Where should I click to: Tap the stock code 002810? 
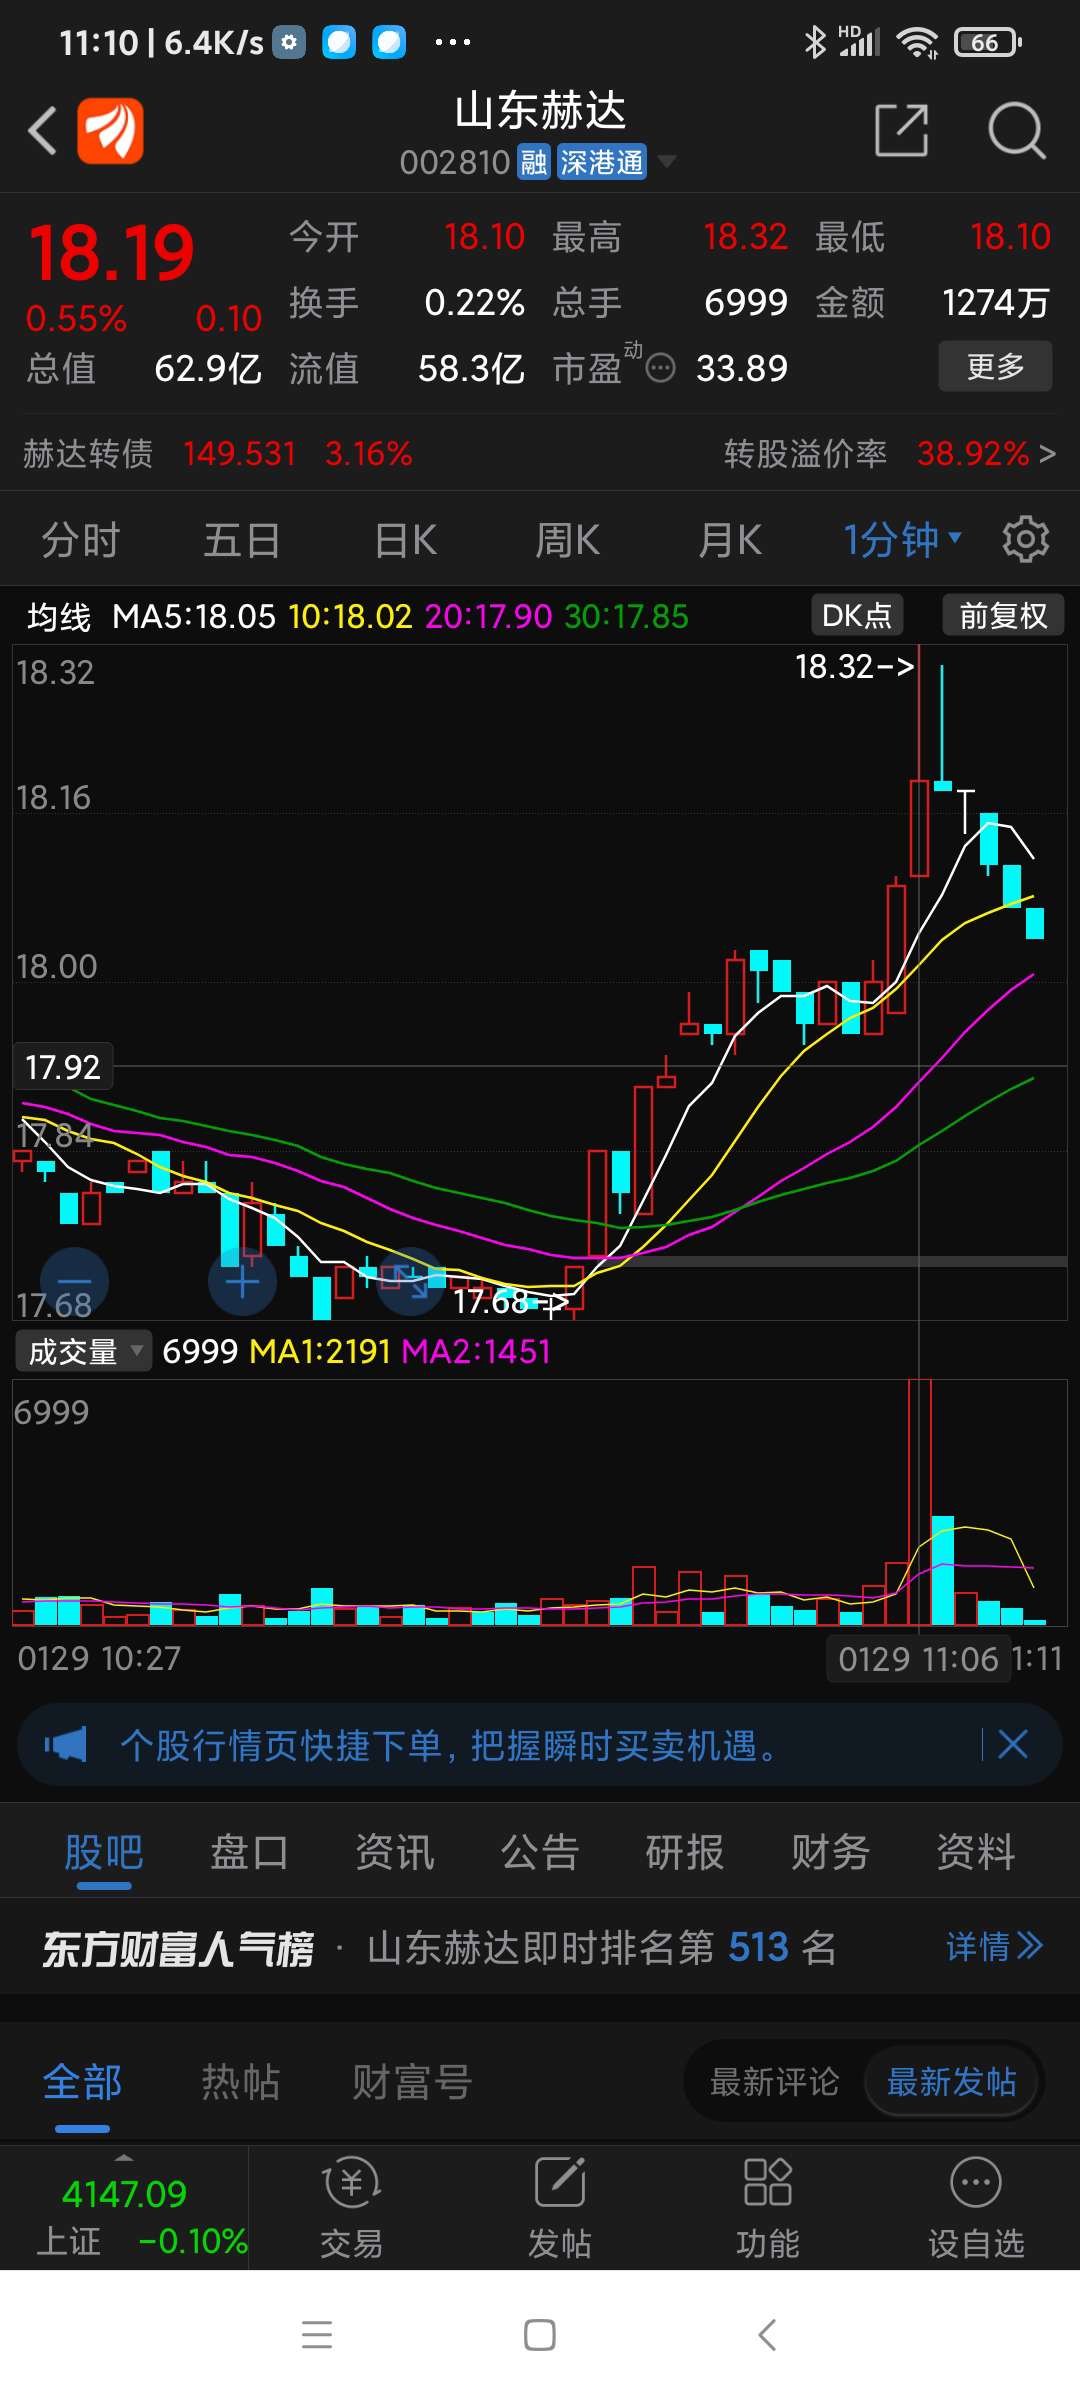(x=455, y=162)
